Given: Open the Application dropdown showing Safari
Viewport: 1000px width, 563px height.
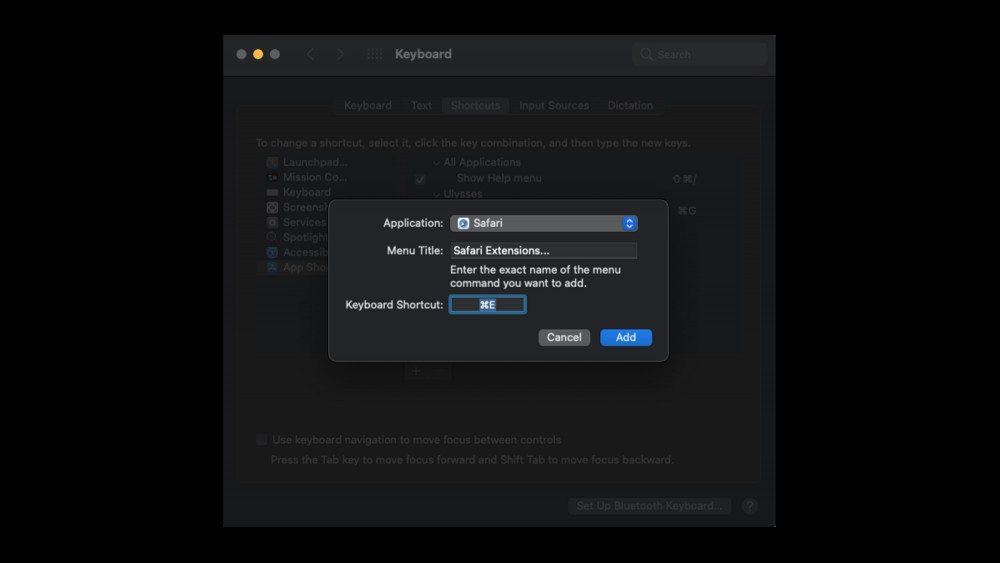Looking at the screenshot, I should point(543,223).
